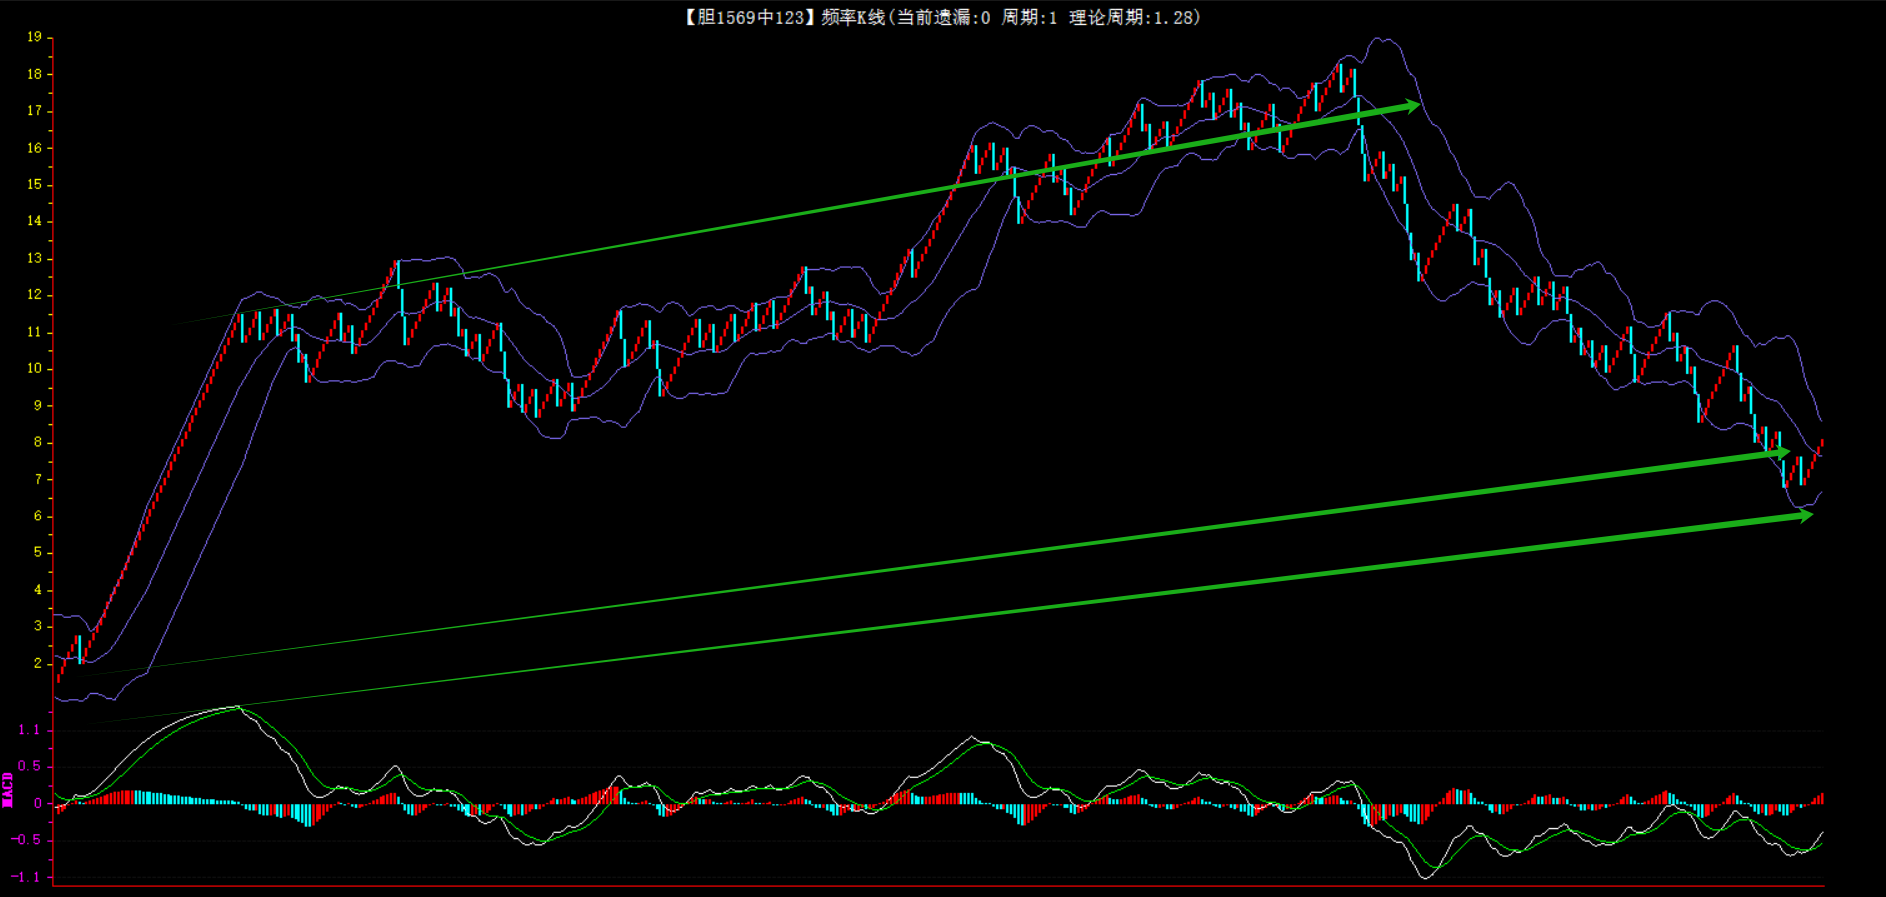Click price label 15 on the Y axis
The width and height of the screenshot is (1886, 897).
(x=35, y=184)
